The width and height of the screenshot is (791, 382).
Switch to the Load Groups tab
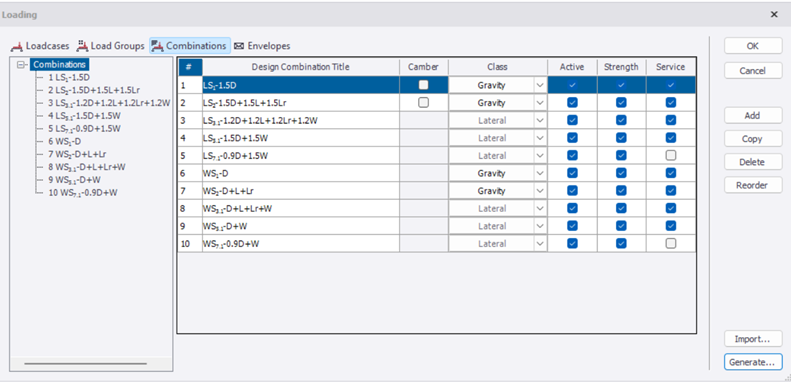click(x=110, y=46)
